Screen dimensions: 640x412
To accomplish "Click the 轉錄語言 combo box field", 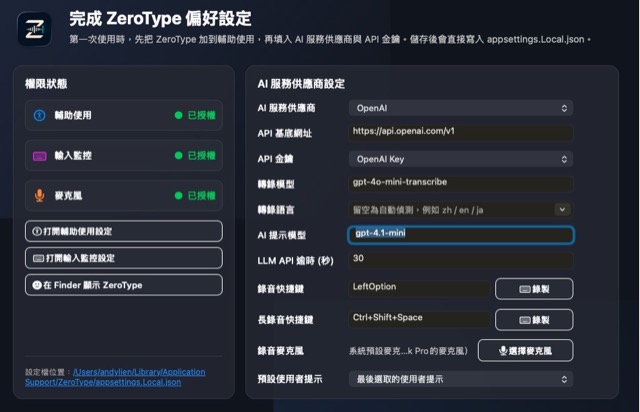I will [x=461, y=210].
